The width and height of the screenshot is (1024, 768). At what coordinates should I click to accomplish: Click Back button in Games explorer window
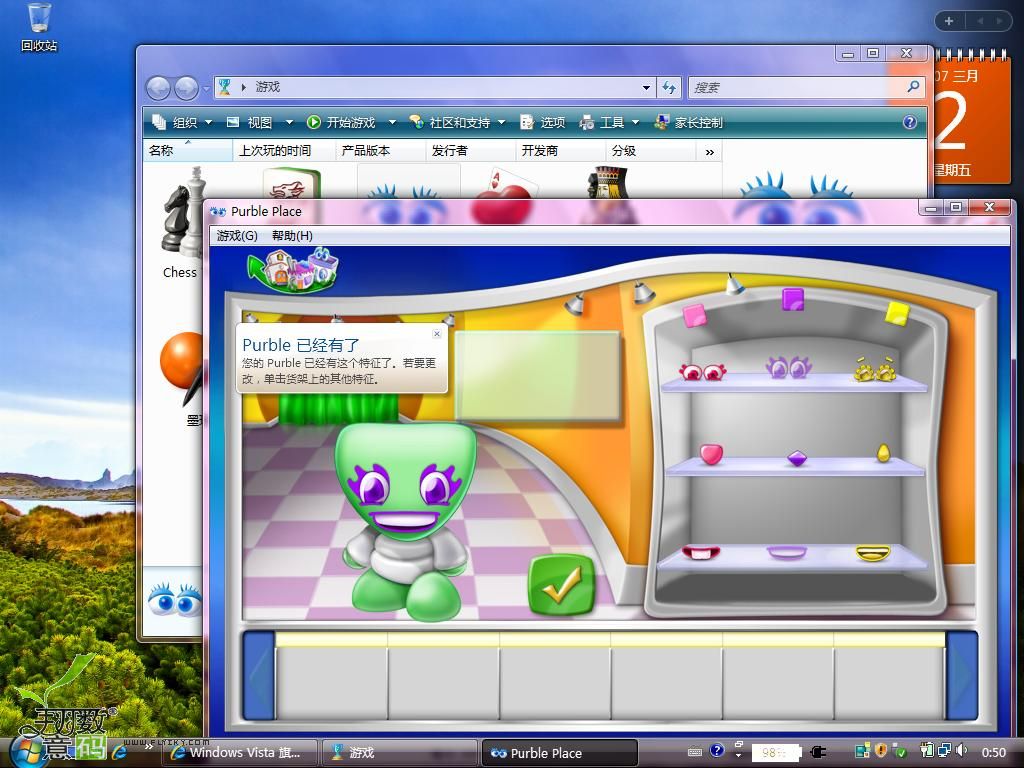coord(158,88)
